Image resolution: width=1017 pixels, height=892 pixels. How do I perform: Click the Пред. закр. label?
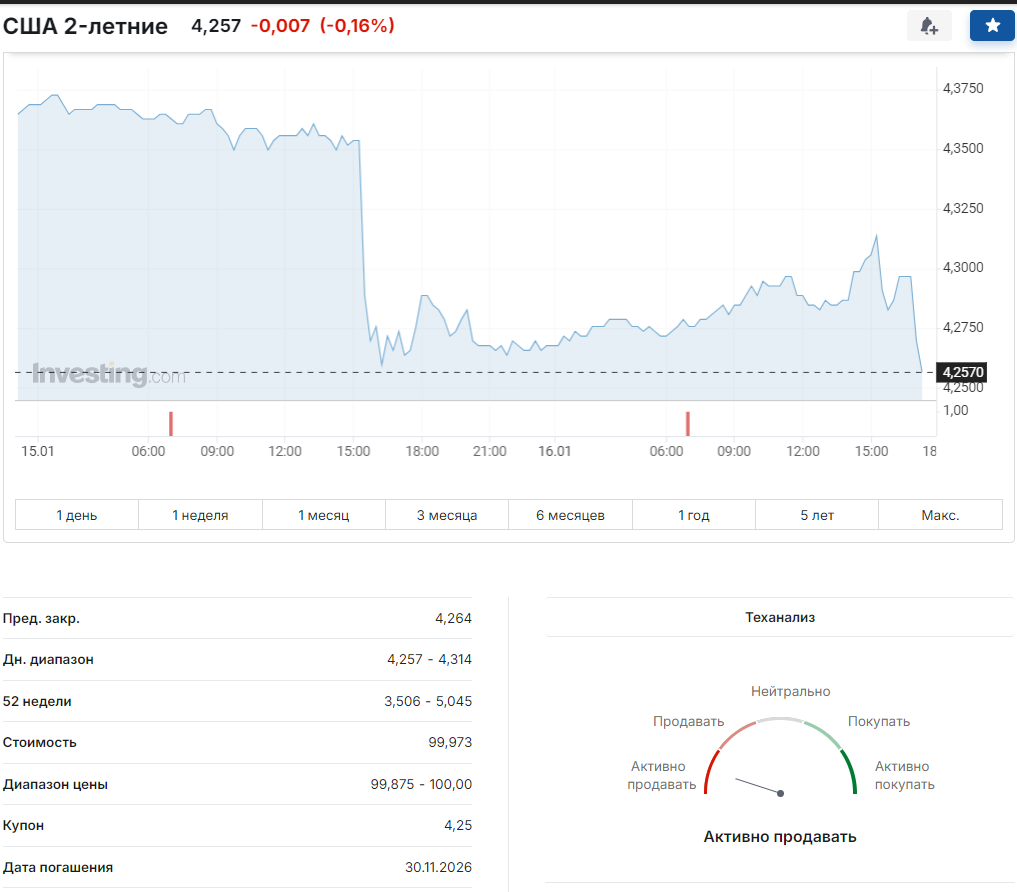41,618
